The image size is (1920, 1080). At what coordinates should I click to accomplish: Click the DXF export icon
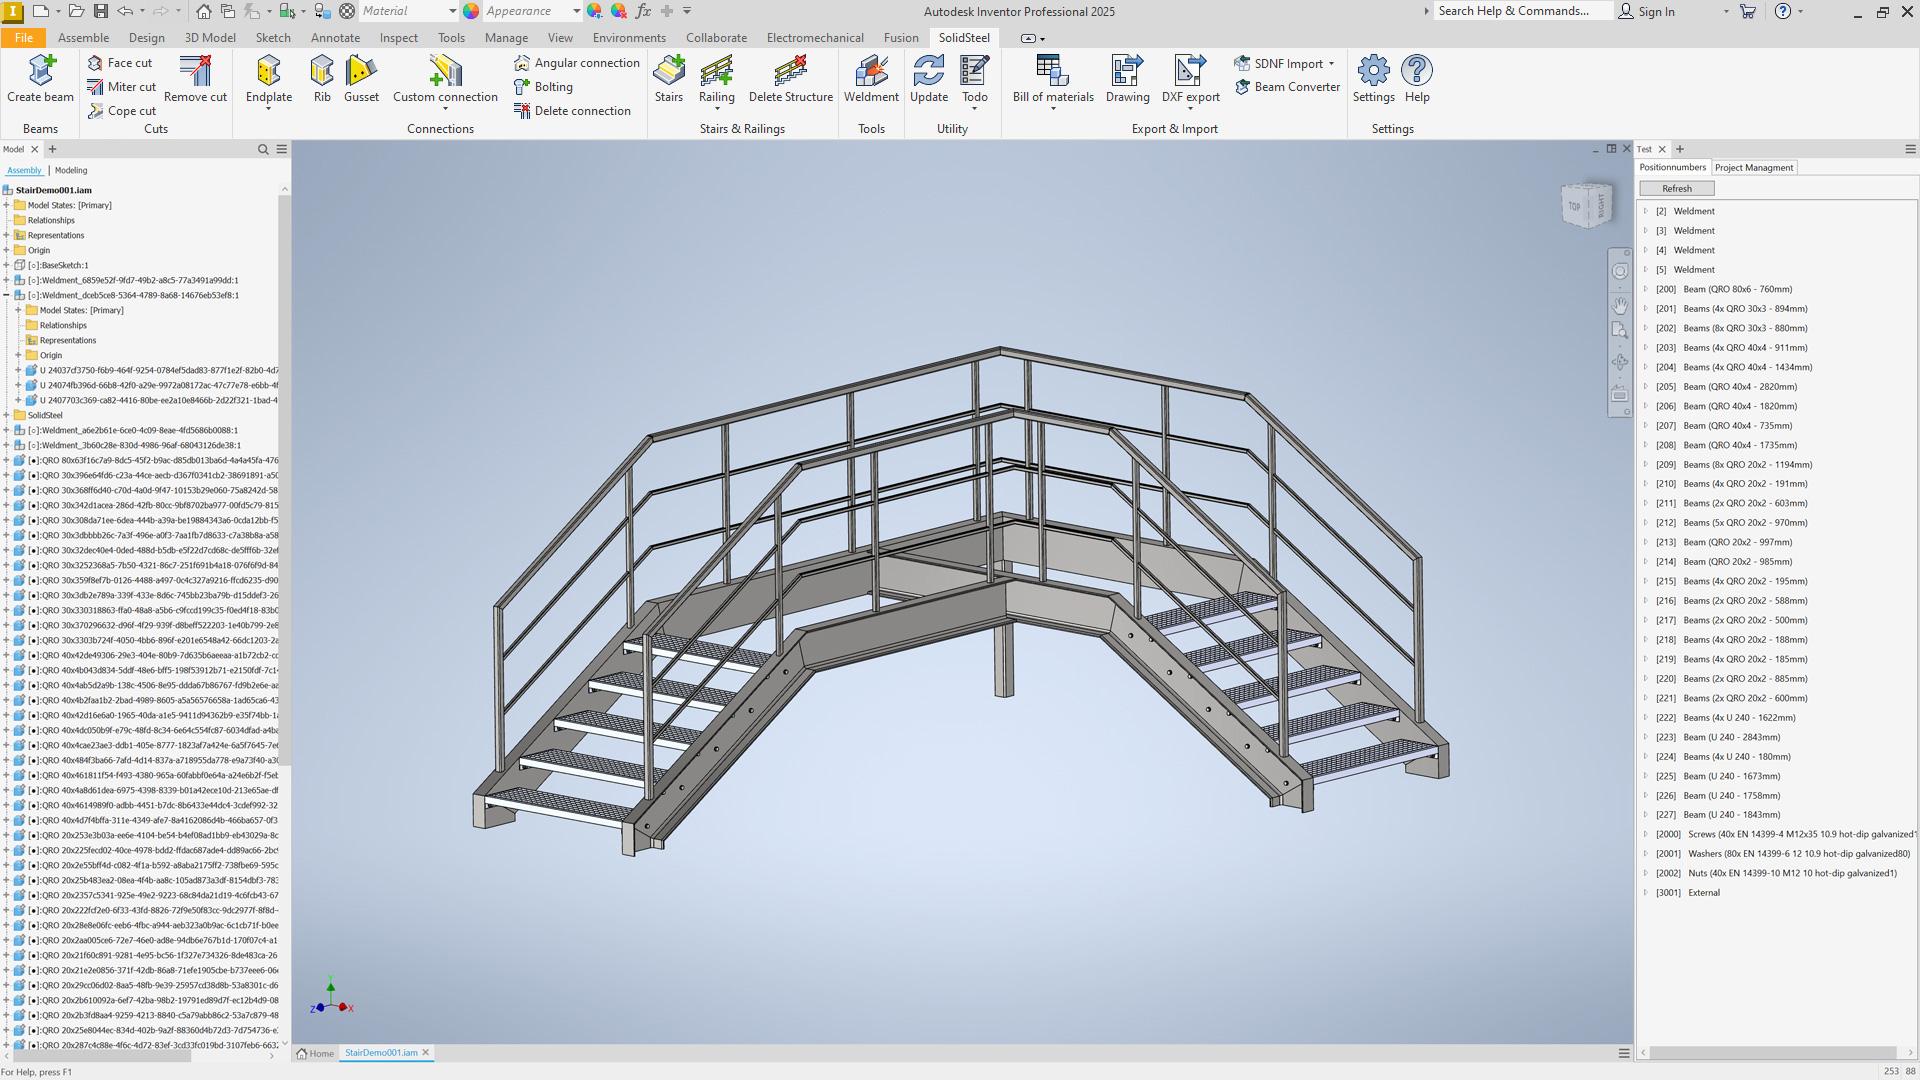[1190, 71]
